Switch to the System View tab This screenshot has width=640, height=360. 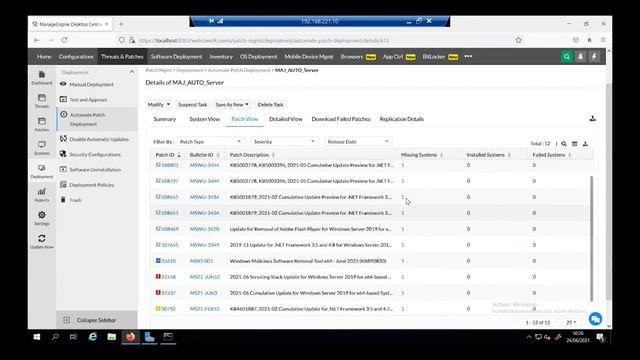[x=204, y=119]
